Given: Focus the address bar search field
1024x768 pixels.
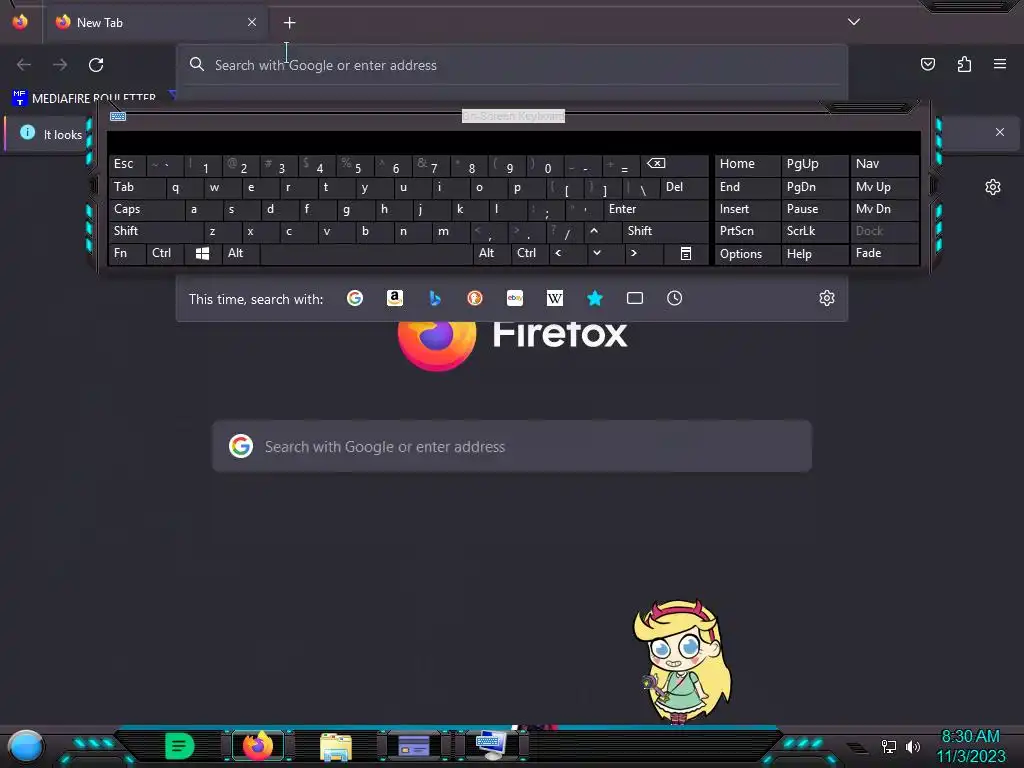Looking at the screenshot, I should pyautogui.click(x=512, y=65).
